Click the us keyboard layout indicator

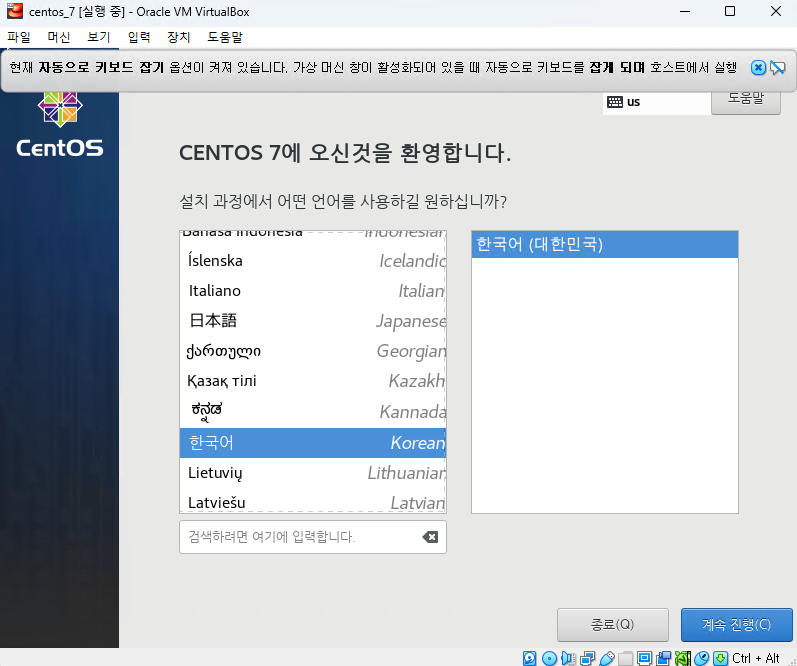633,102
